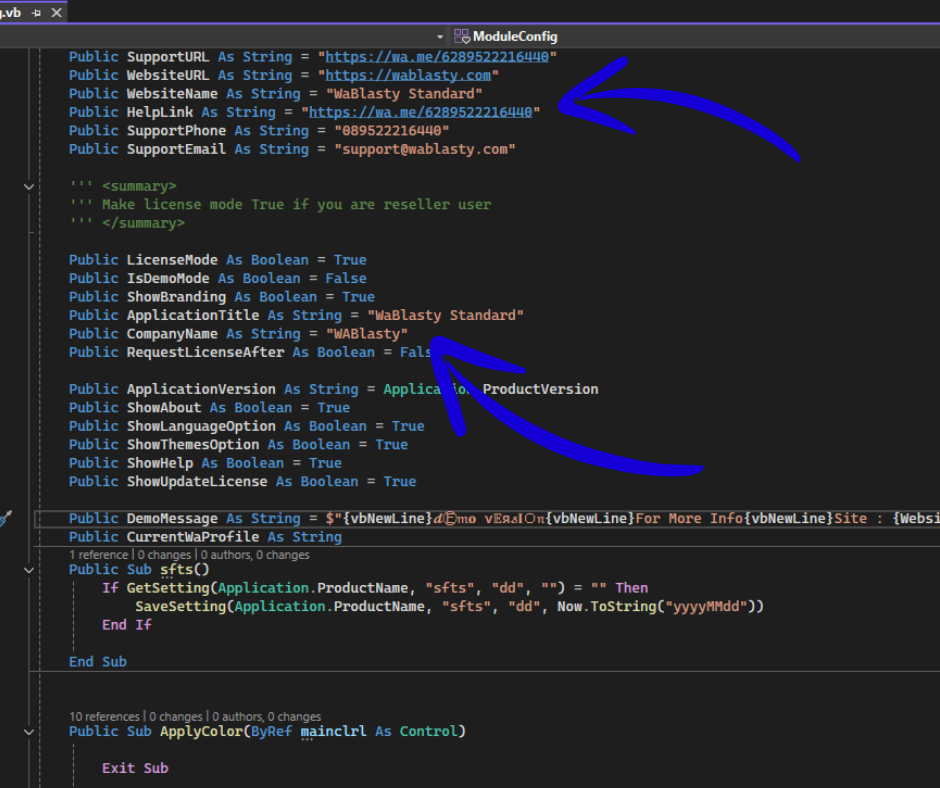940x788 pixels.
Task: Open the ModuleConfig navigation dropdown
Action: 515,37
